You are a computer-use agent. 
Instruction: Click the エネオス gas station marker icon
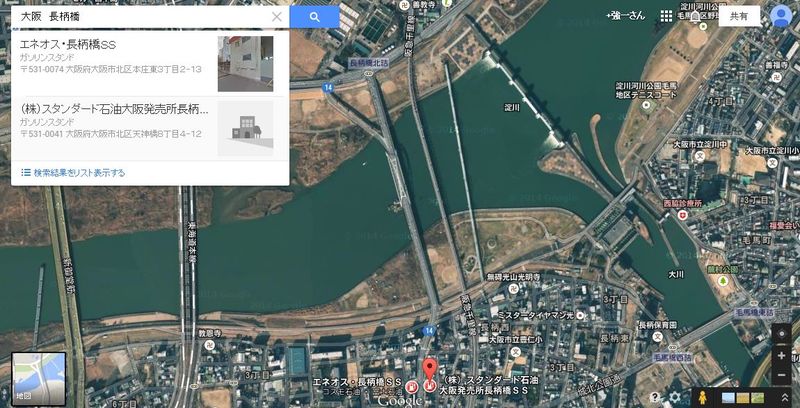tap(411, 387)
